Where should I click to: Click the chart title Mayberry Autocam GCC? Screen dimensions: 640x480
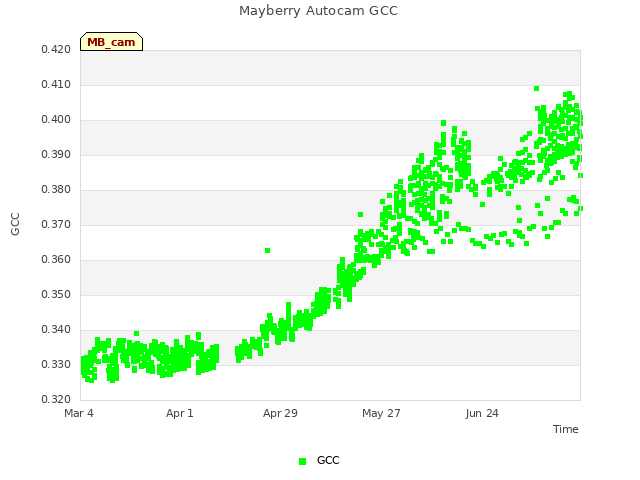pos(318,11)
